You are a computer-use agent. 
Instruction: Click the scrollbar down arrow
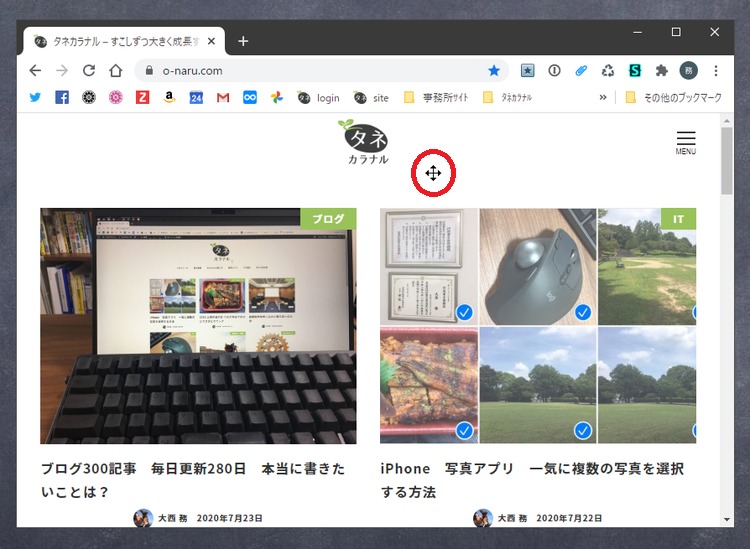[x=727, y=519]
